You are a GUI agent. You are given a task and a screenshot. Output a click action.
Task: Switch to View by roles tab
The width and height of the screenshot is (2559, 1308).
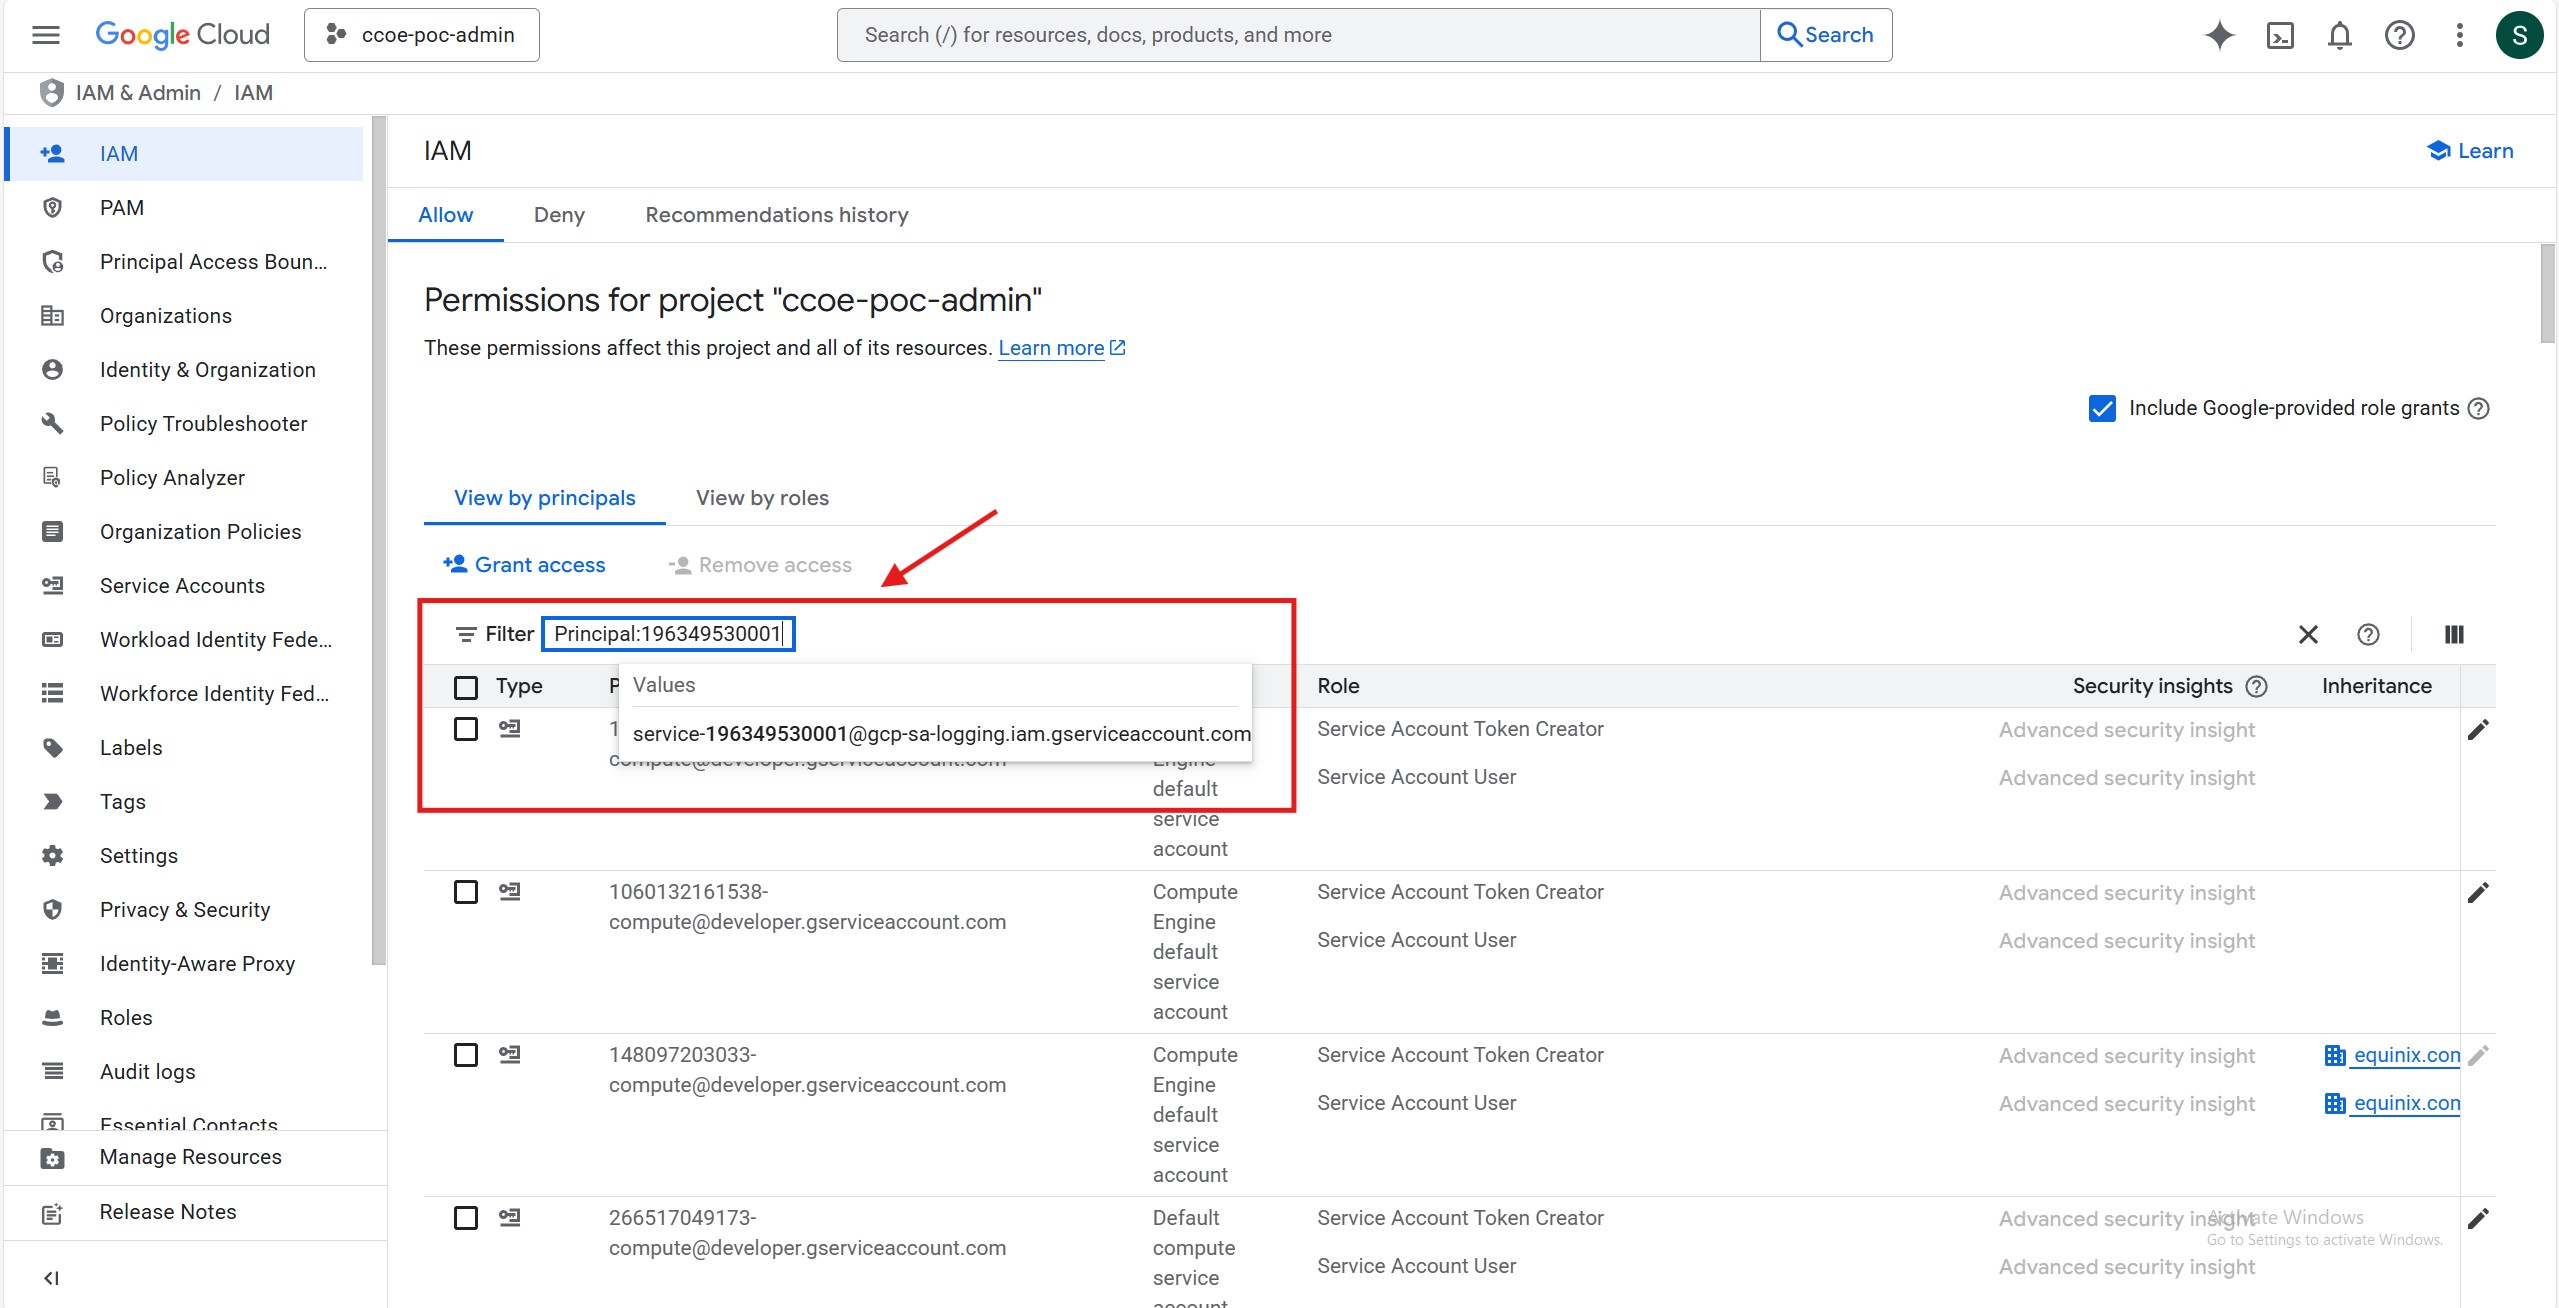762,498
